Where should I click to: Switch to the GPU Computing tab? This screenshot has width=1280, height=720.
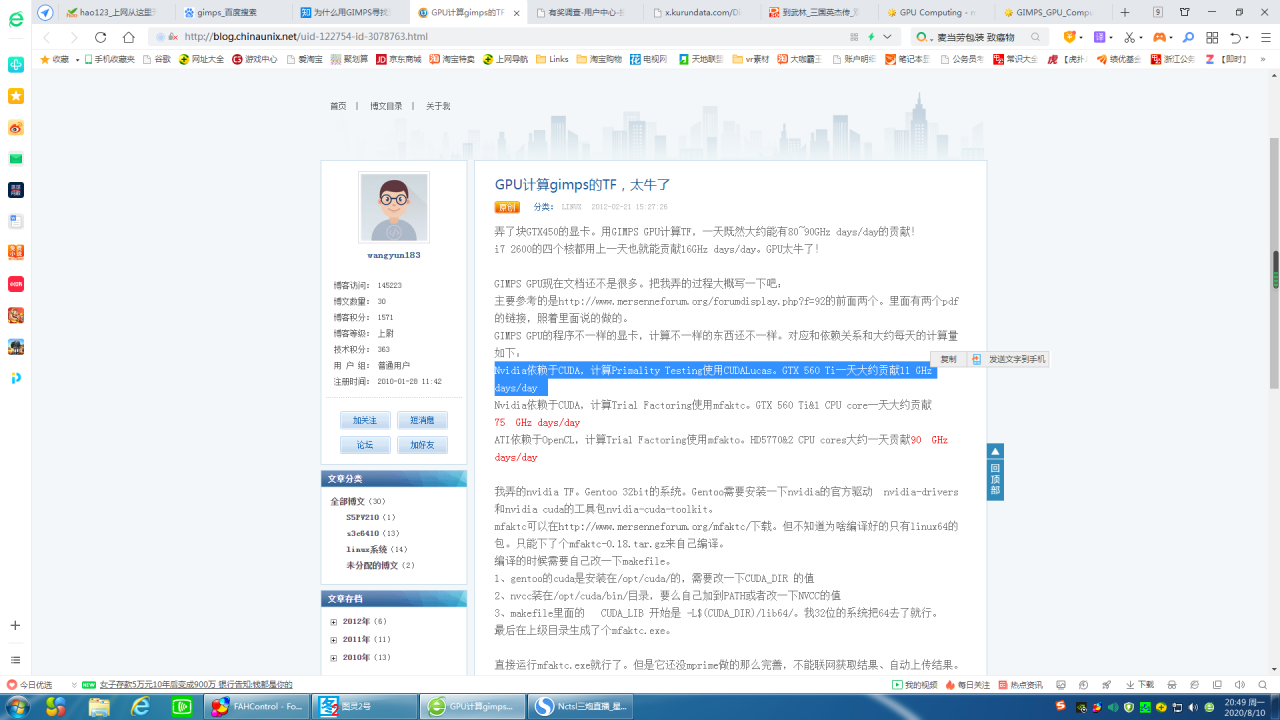[x=938, y=12]
